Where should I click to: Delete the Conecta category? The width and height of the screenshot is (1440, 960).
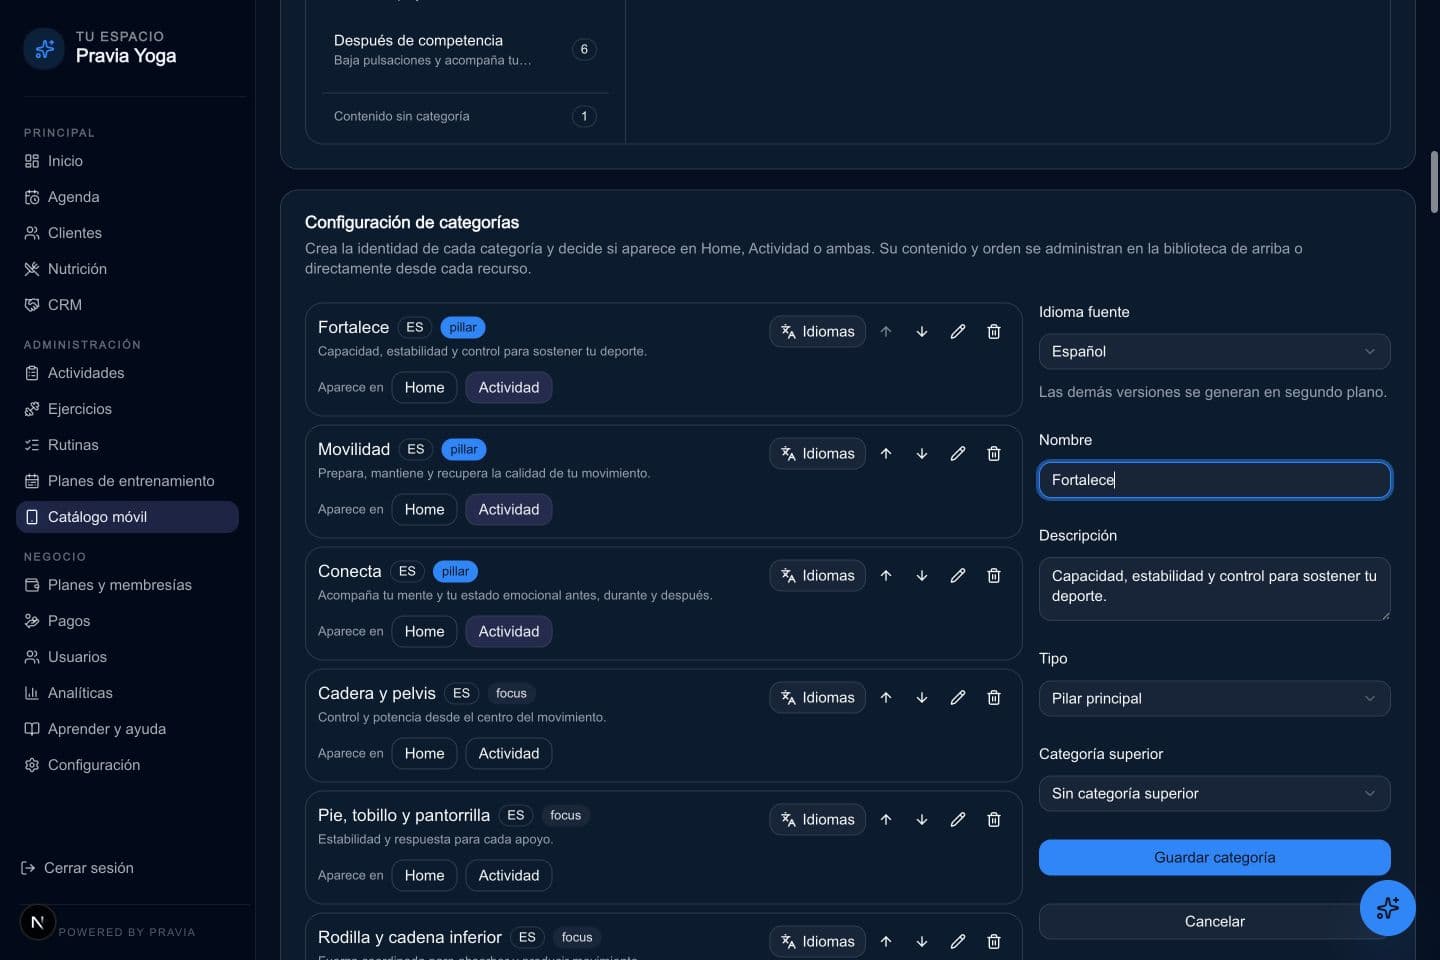tap(993, 575)
